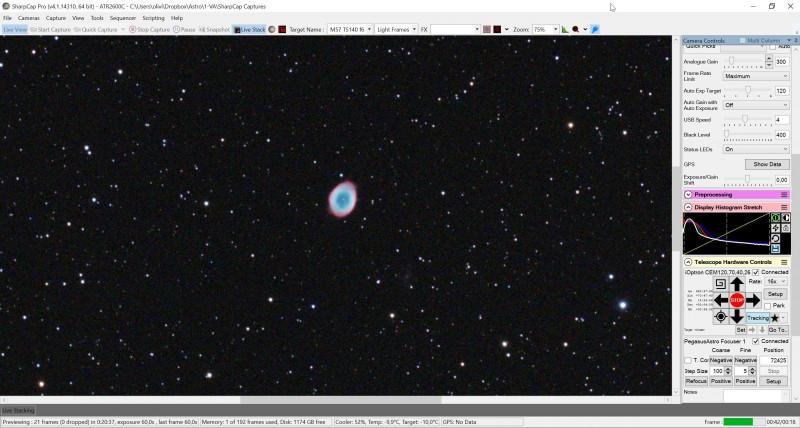The image size is (800, 428).
Task: Open the Zoom 75% dropdown
Action: [x=545, y=30]
